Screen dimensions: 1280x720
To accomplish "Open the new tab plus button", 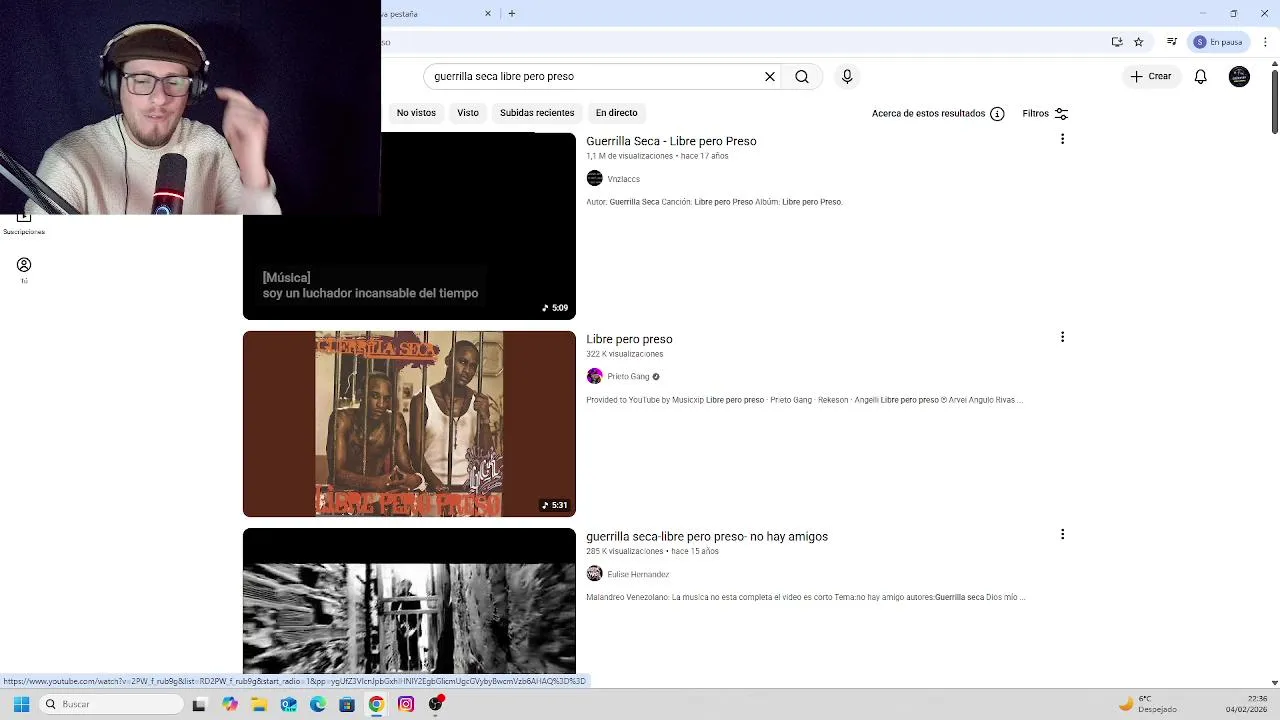I will click(512, 13).
